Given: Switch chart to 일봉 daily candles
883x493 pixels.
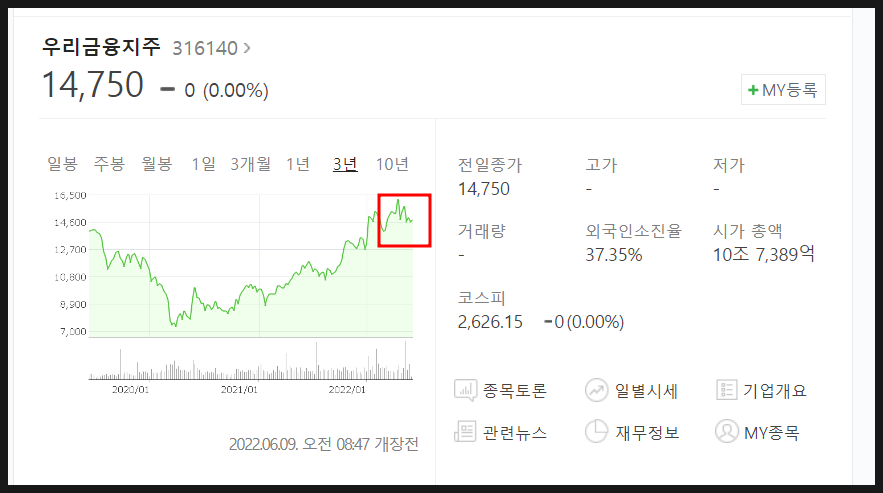Looking at the screenshot, I should click(62, 164).
